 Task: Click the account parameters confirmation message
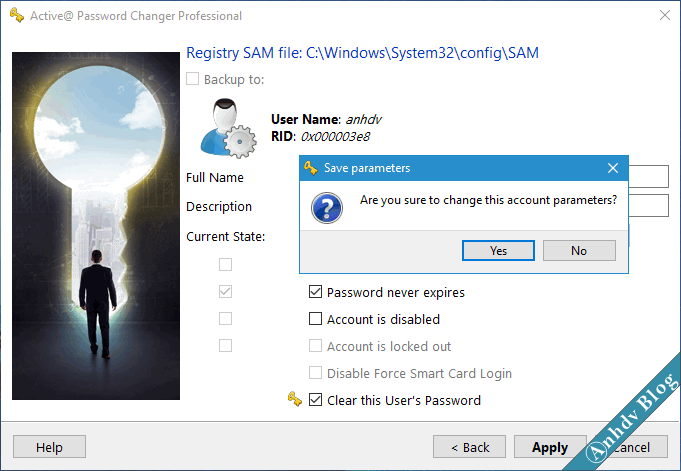click(x=488, y=200)
